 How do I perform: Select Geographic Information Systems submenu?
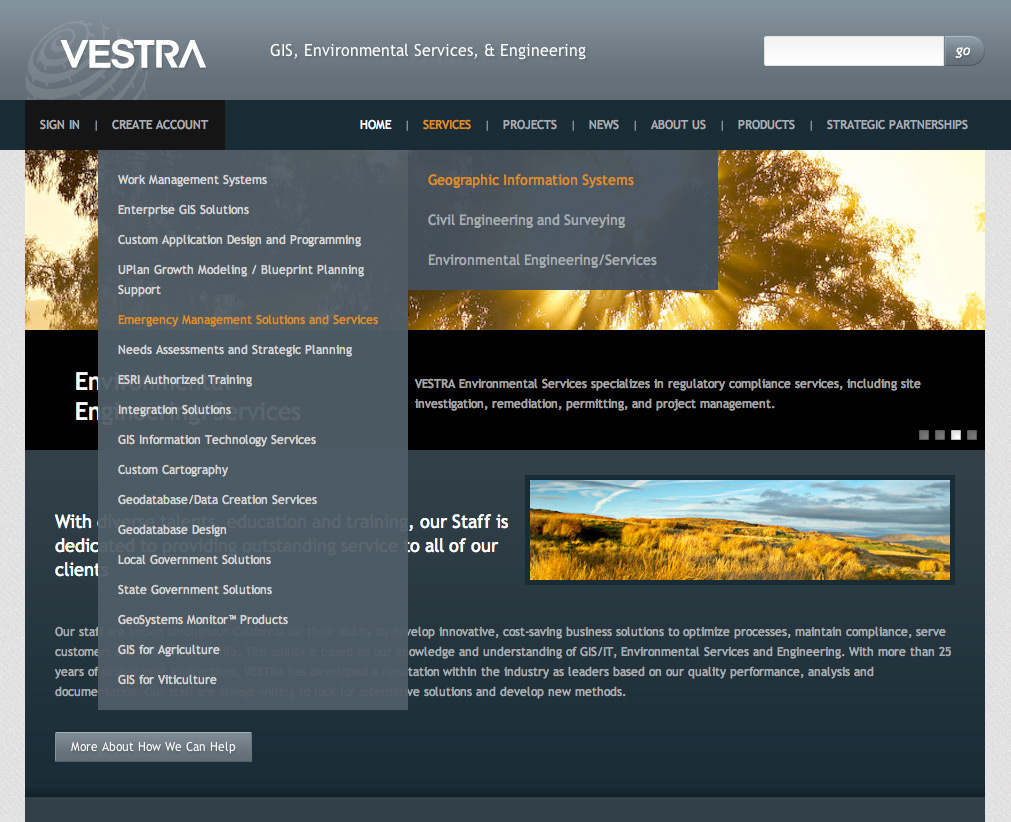tap(531, 181)
